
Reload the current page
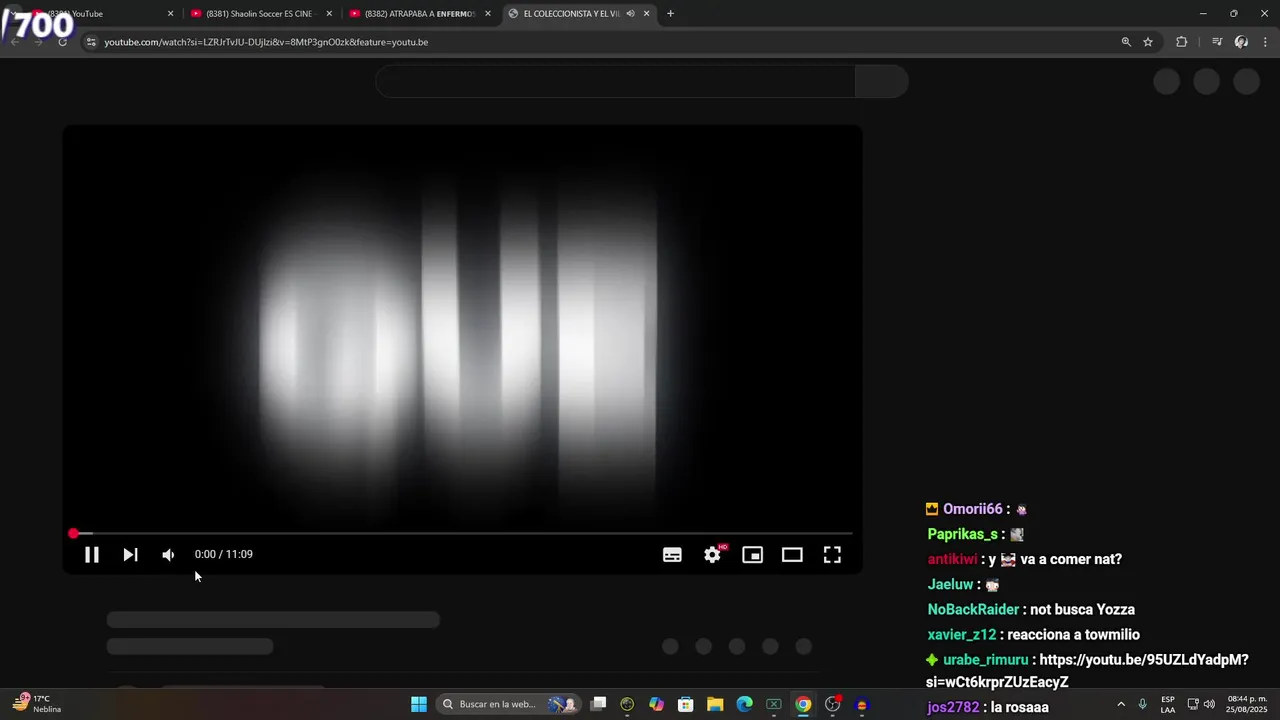point(62,42)
